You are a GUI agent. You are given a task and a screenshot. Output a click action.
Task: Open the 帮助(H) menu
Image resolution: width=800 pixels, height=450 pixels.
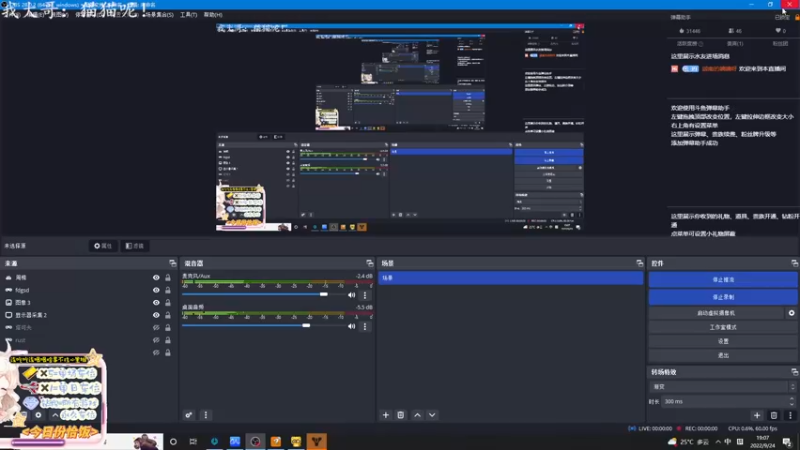point(213,15)
